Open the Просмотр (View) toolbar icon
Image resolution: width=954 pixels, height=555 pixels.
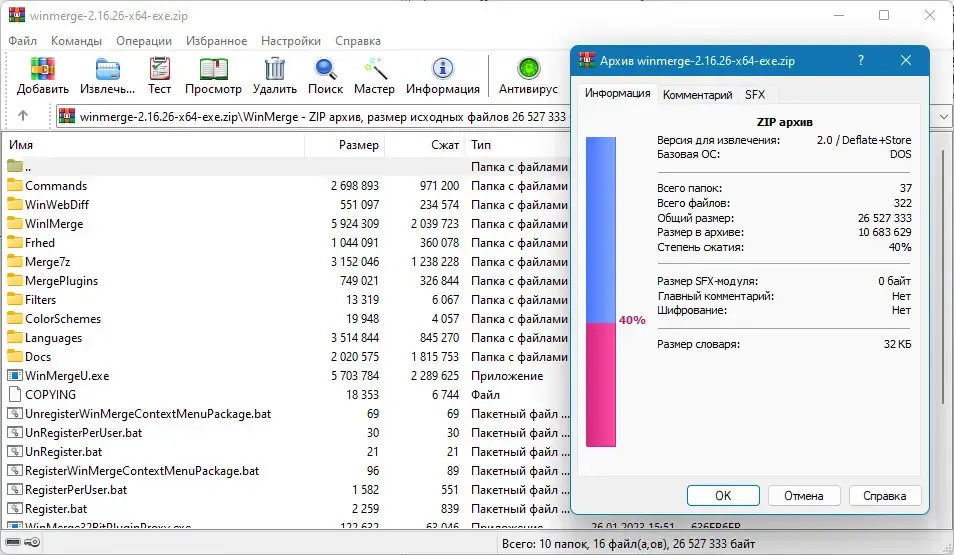214,69
